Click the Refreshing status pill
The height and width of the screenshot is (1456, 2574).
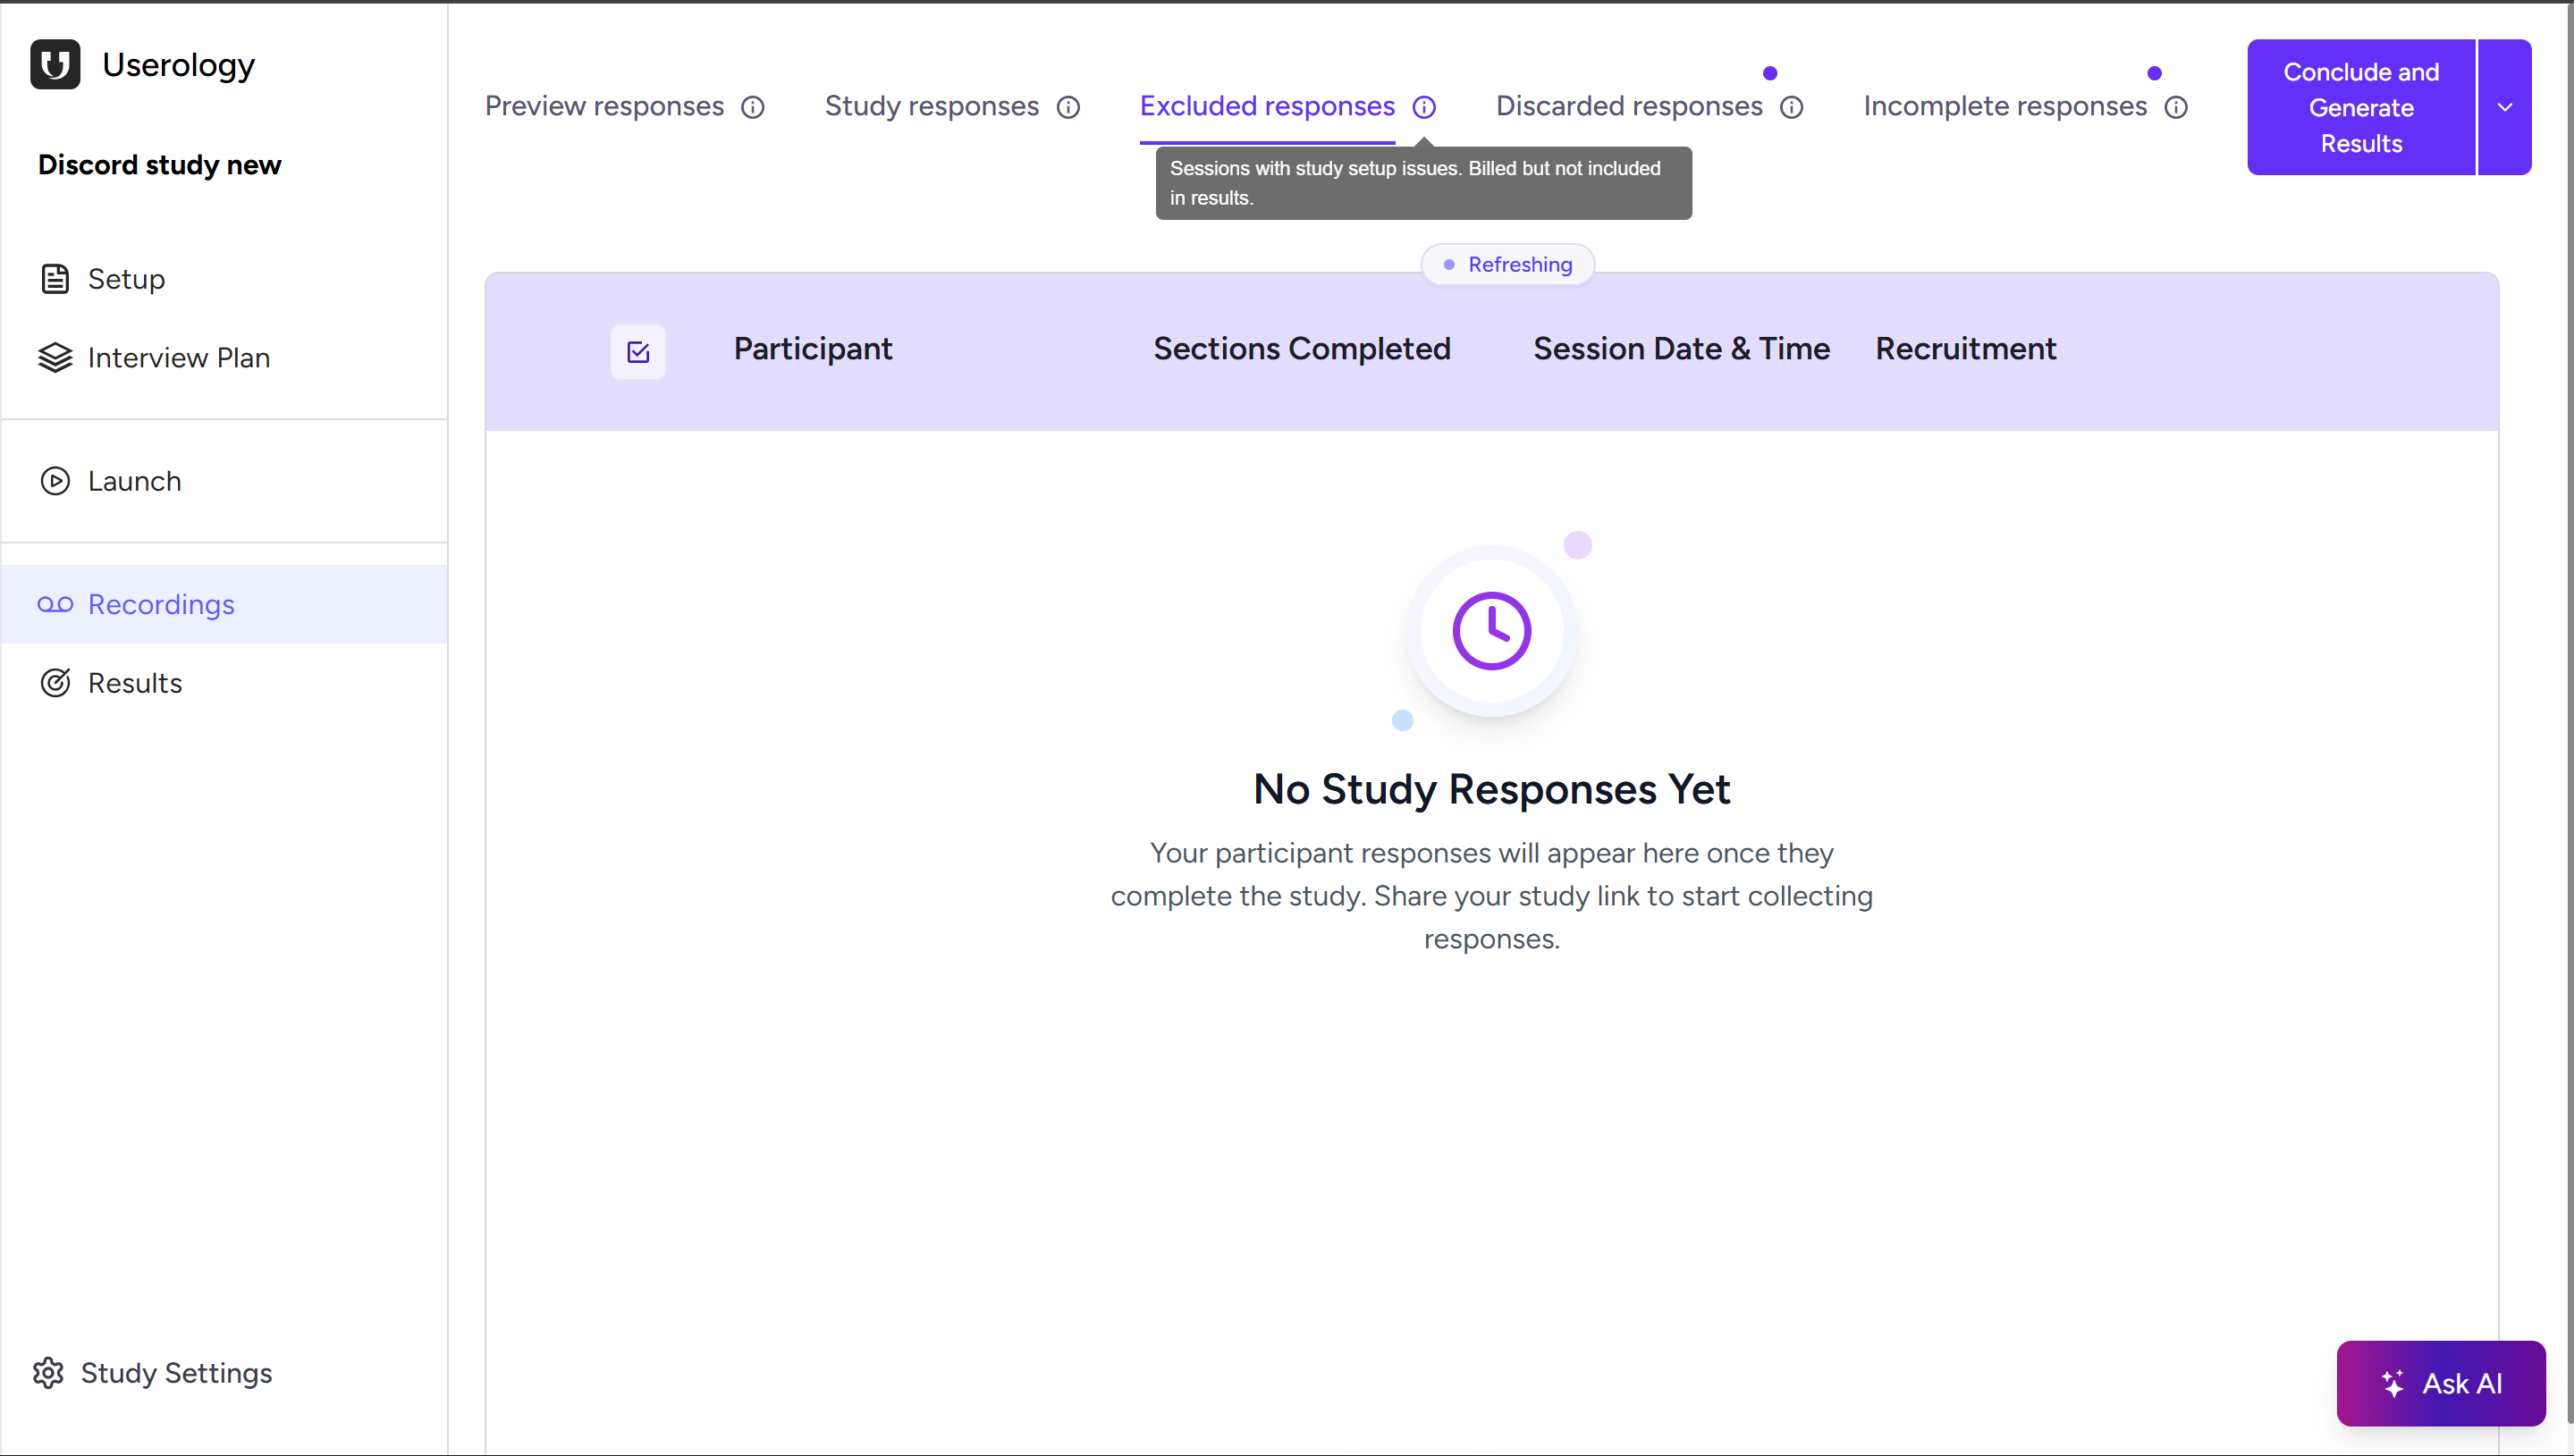pyautogui.click(x=1507, y=264)
